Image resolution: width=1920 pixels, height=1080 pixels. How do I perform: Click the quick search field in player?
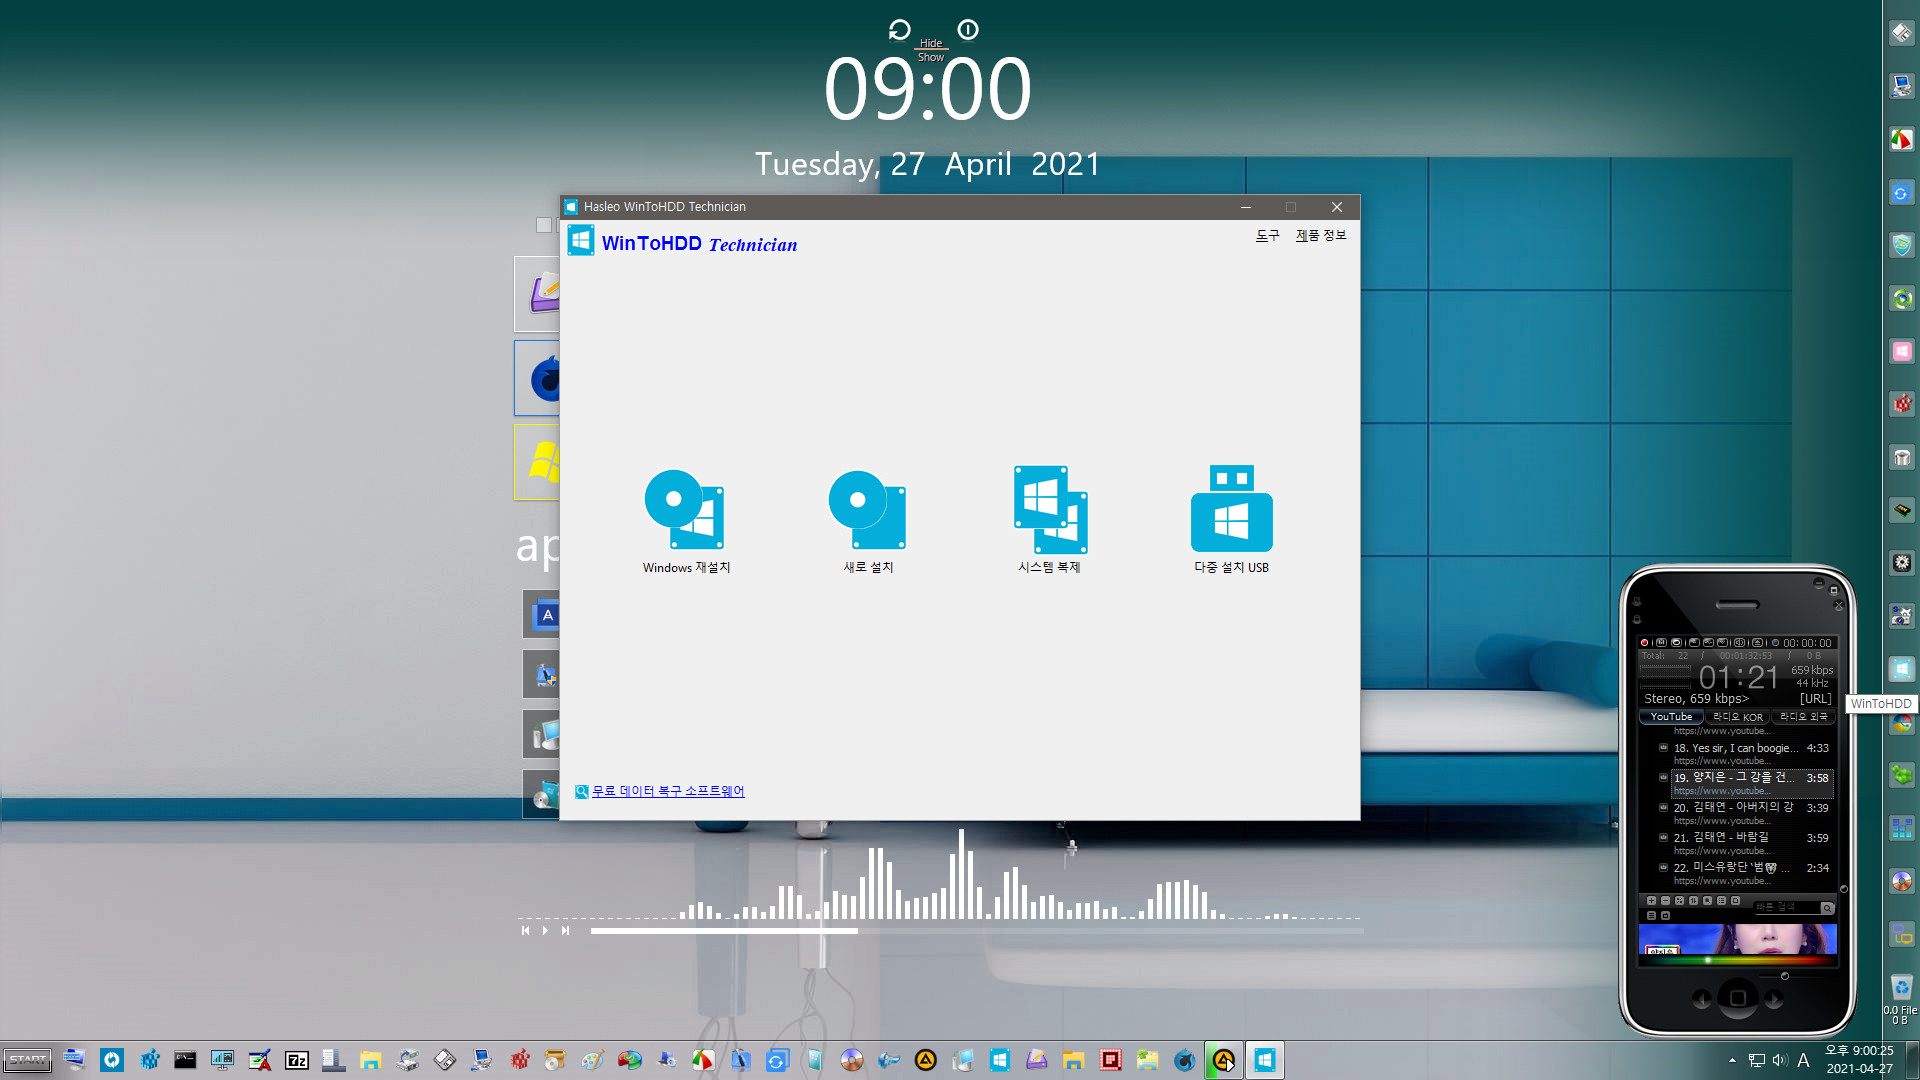tap(1786, 907)
